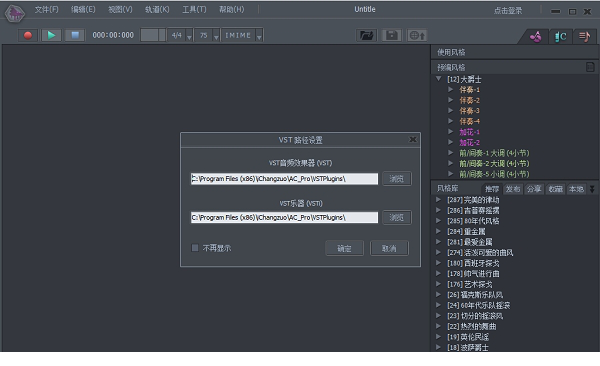
Task: Click 浏览 next to the VST音频效果器 path
Action: coord(396,179)
